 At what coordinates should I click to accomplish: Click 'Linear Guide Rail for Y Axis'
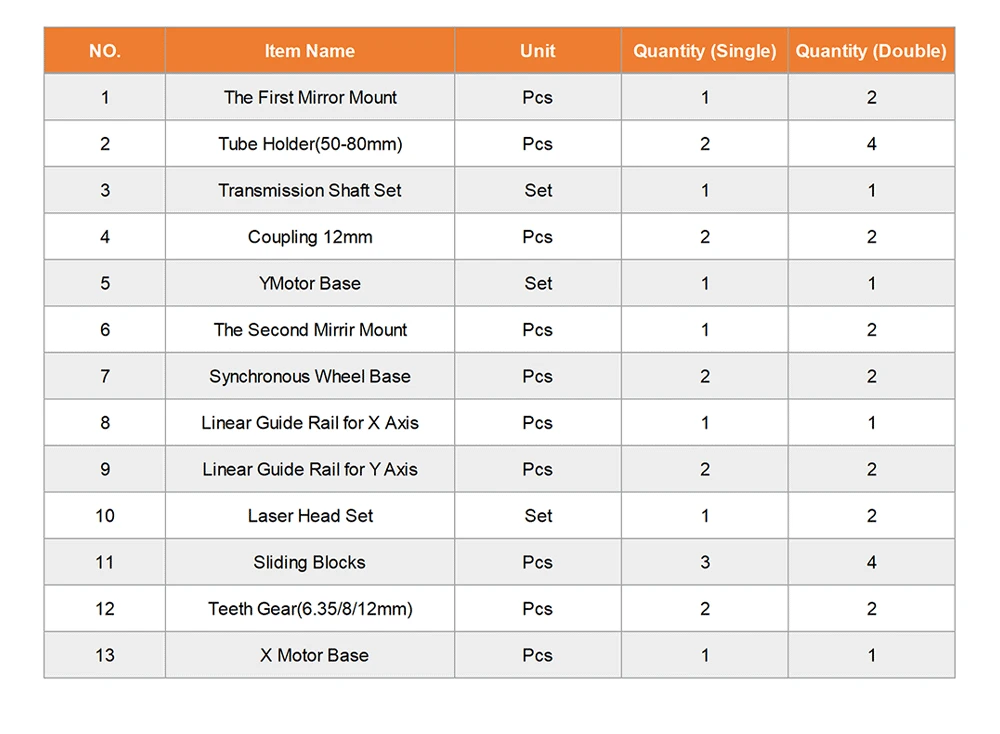(x=310, y=469)
